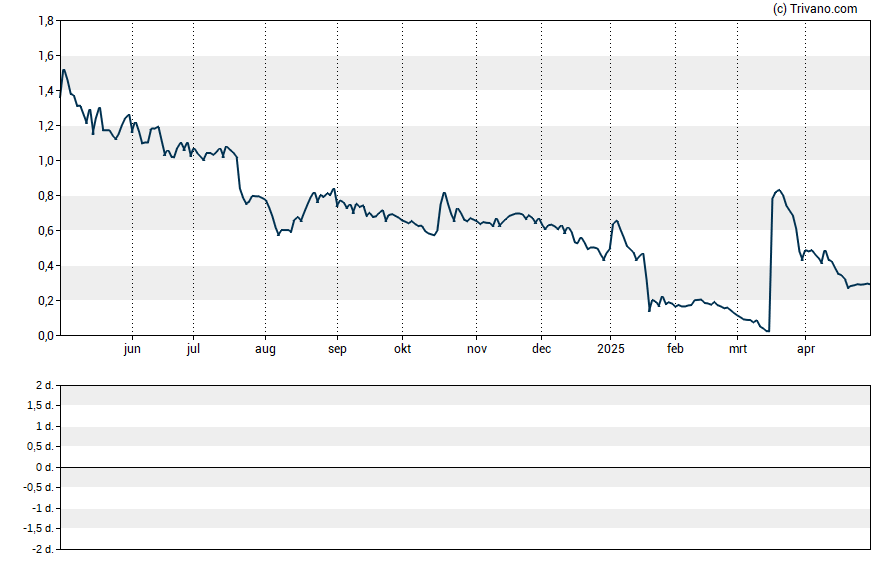Click the '0,4' price axis value
888x565 pixels.
click(x=46, y=266)
